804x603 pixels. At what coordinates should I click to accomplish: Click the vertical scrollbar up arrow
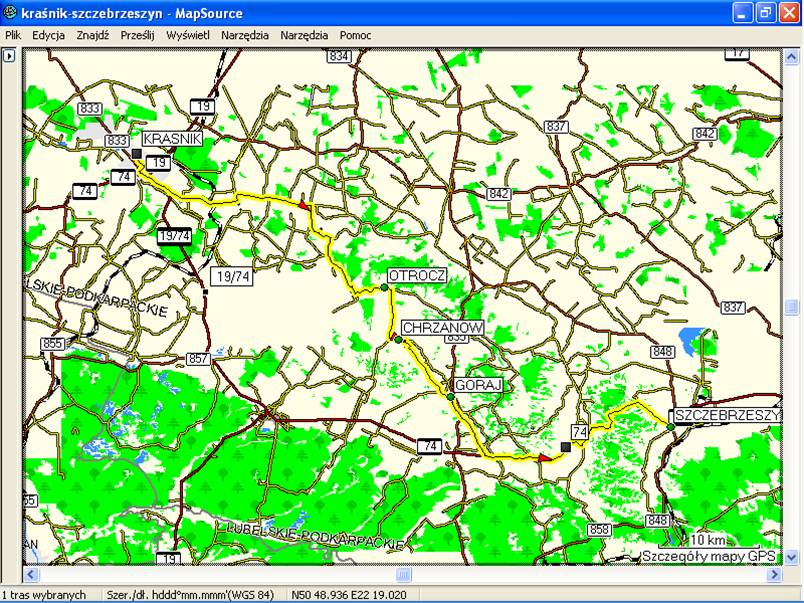tap(791, 57)
